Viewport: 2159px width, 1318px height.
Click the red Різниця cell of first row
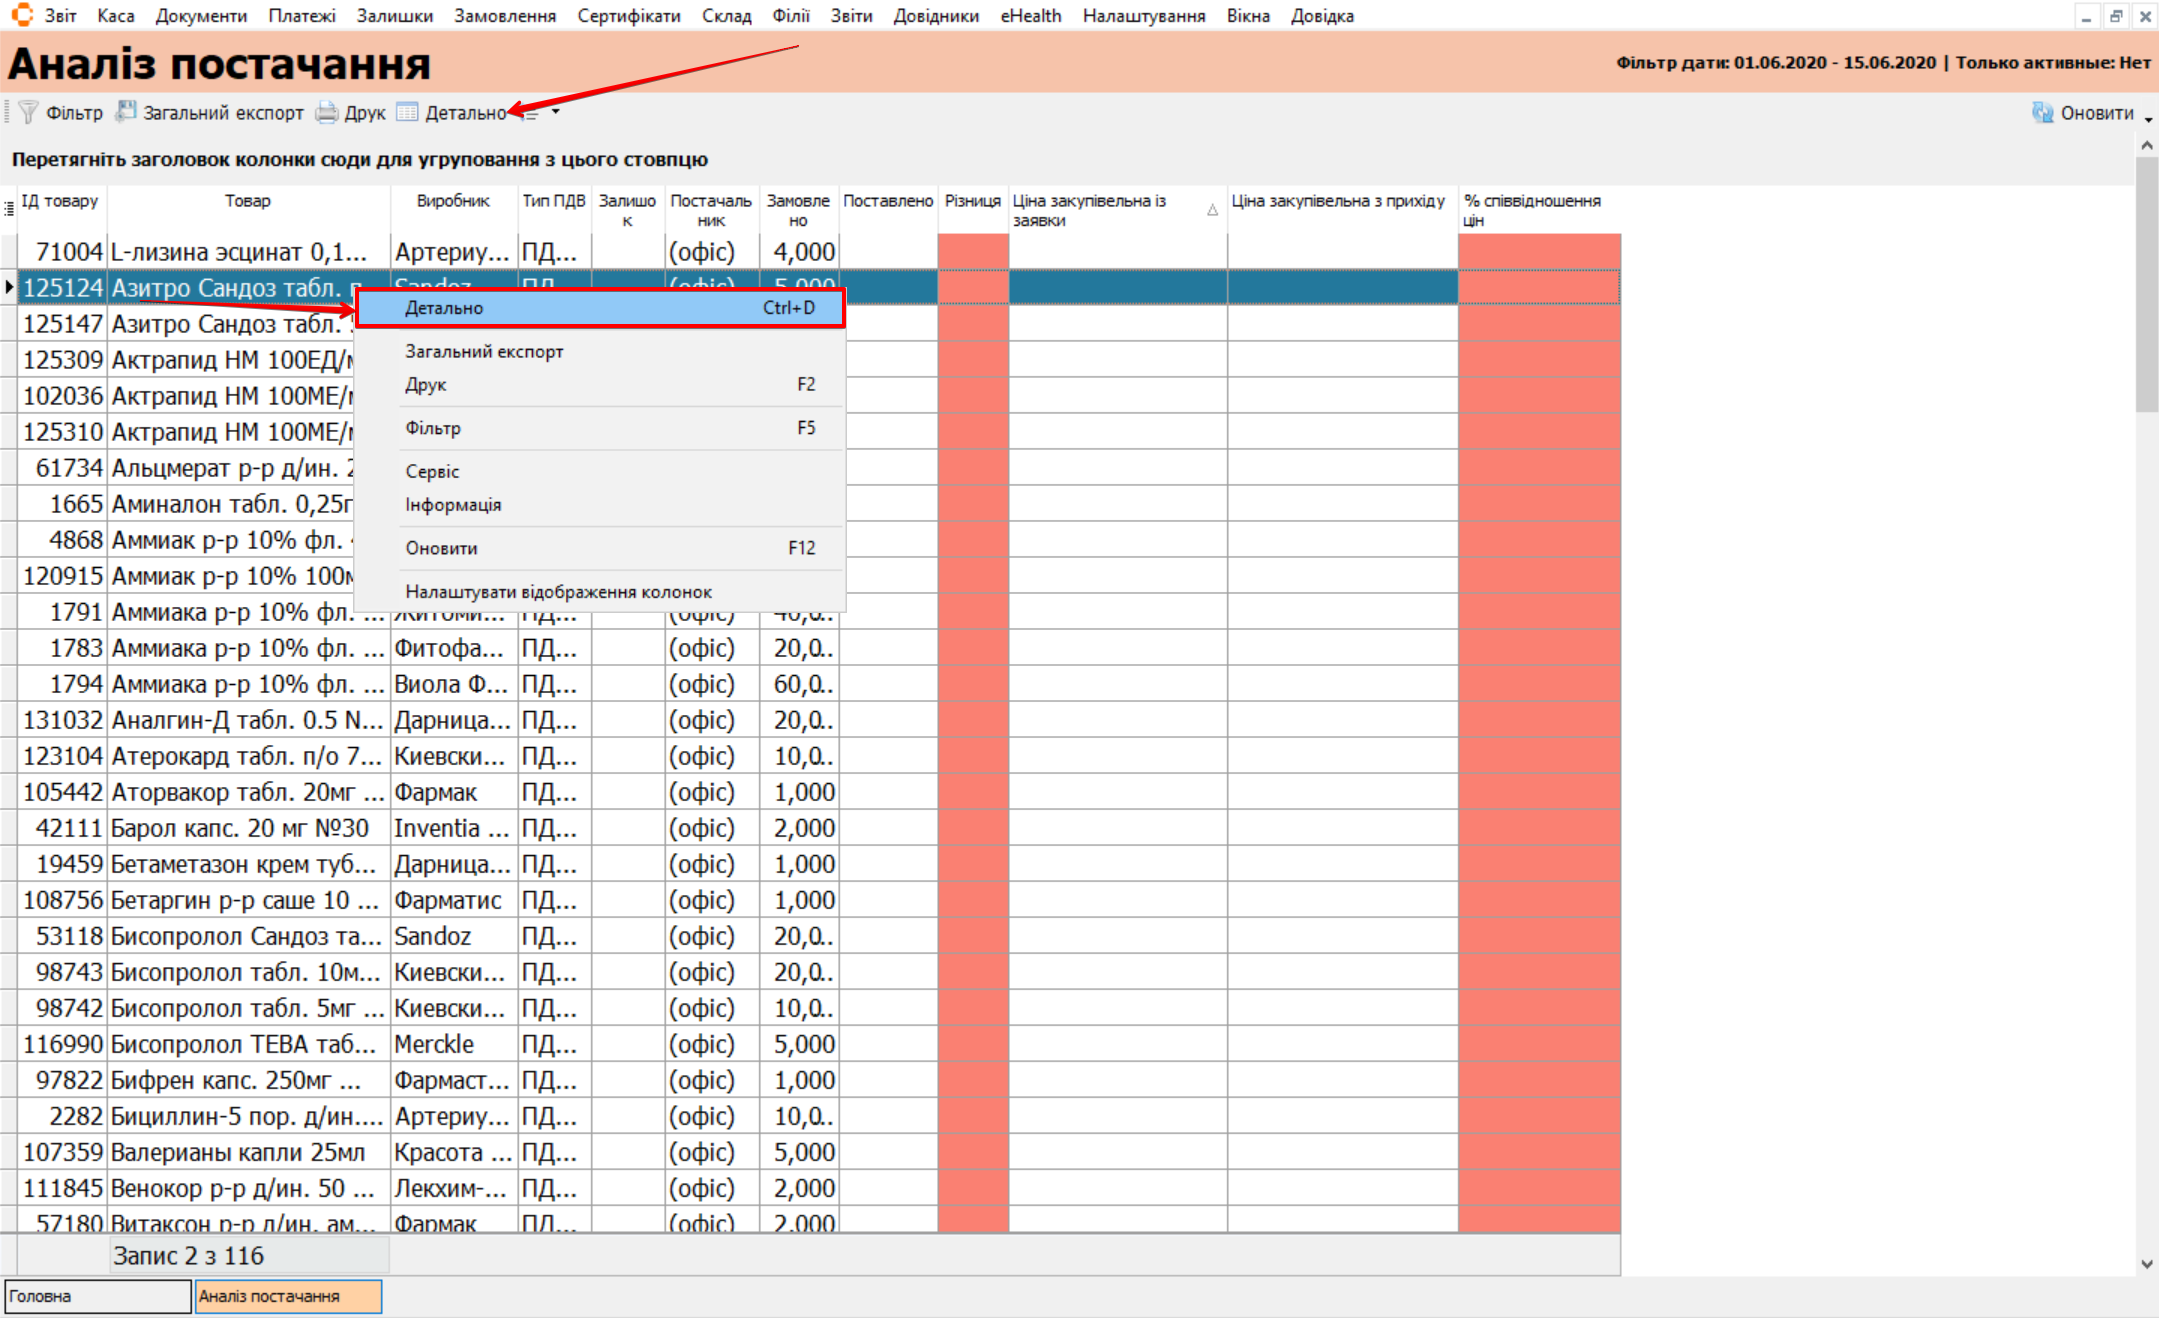pyautogui.click(x=972, y=252)
